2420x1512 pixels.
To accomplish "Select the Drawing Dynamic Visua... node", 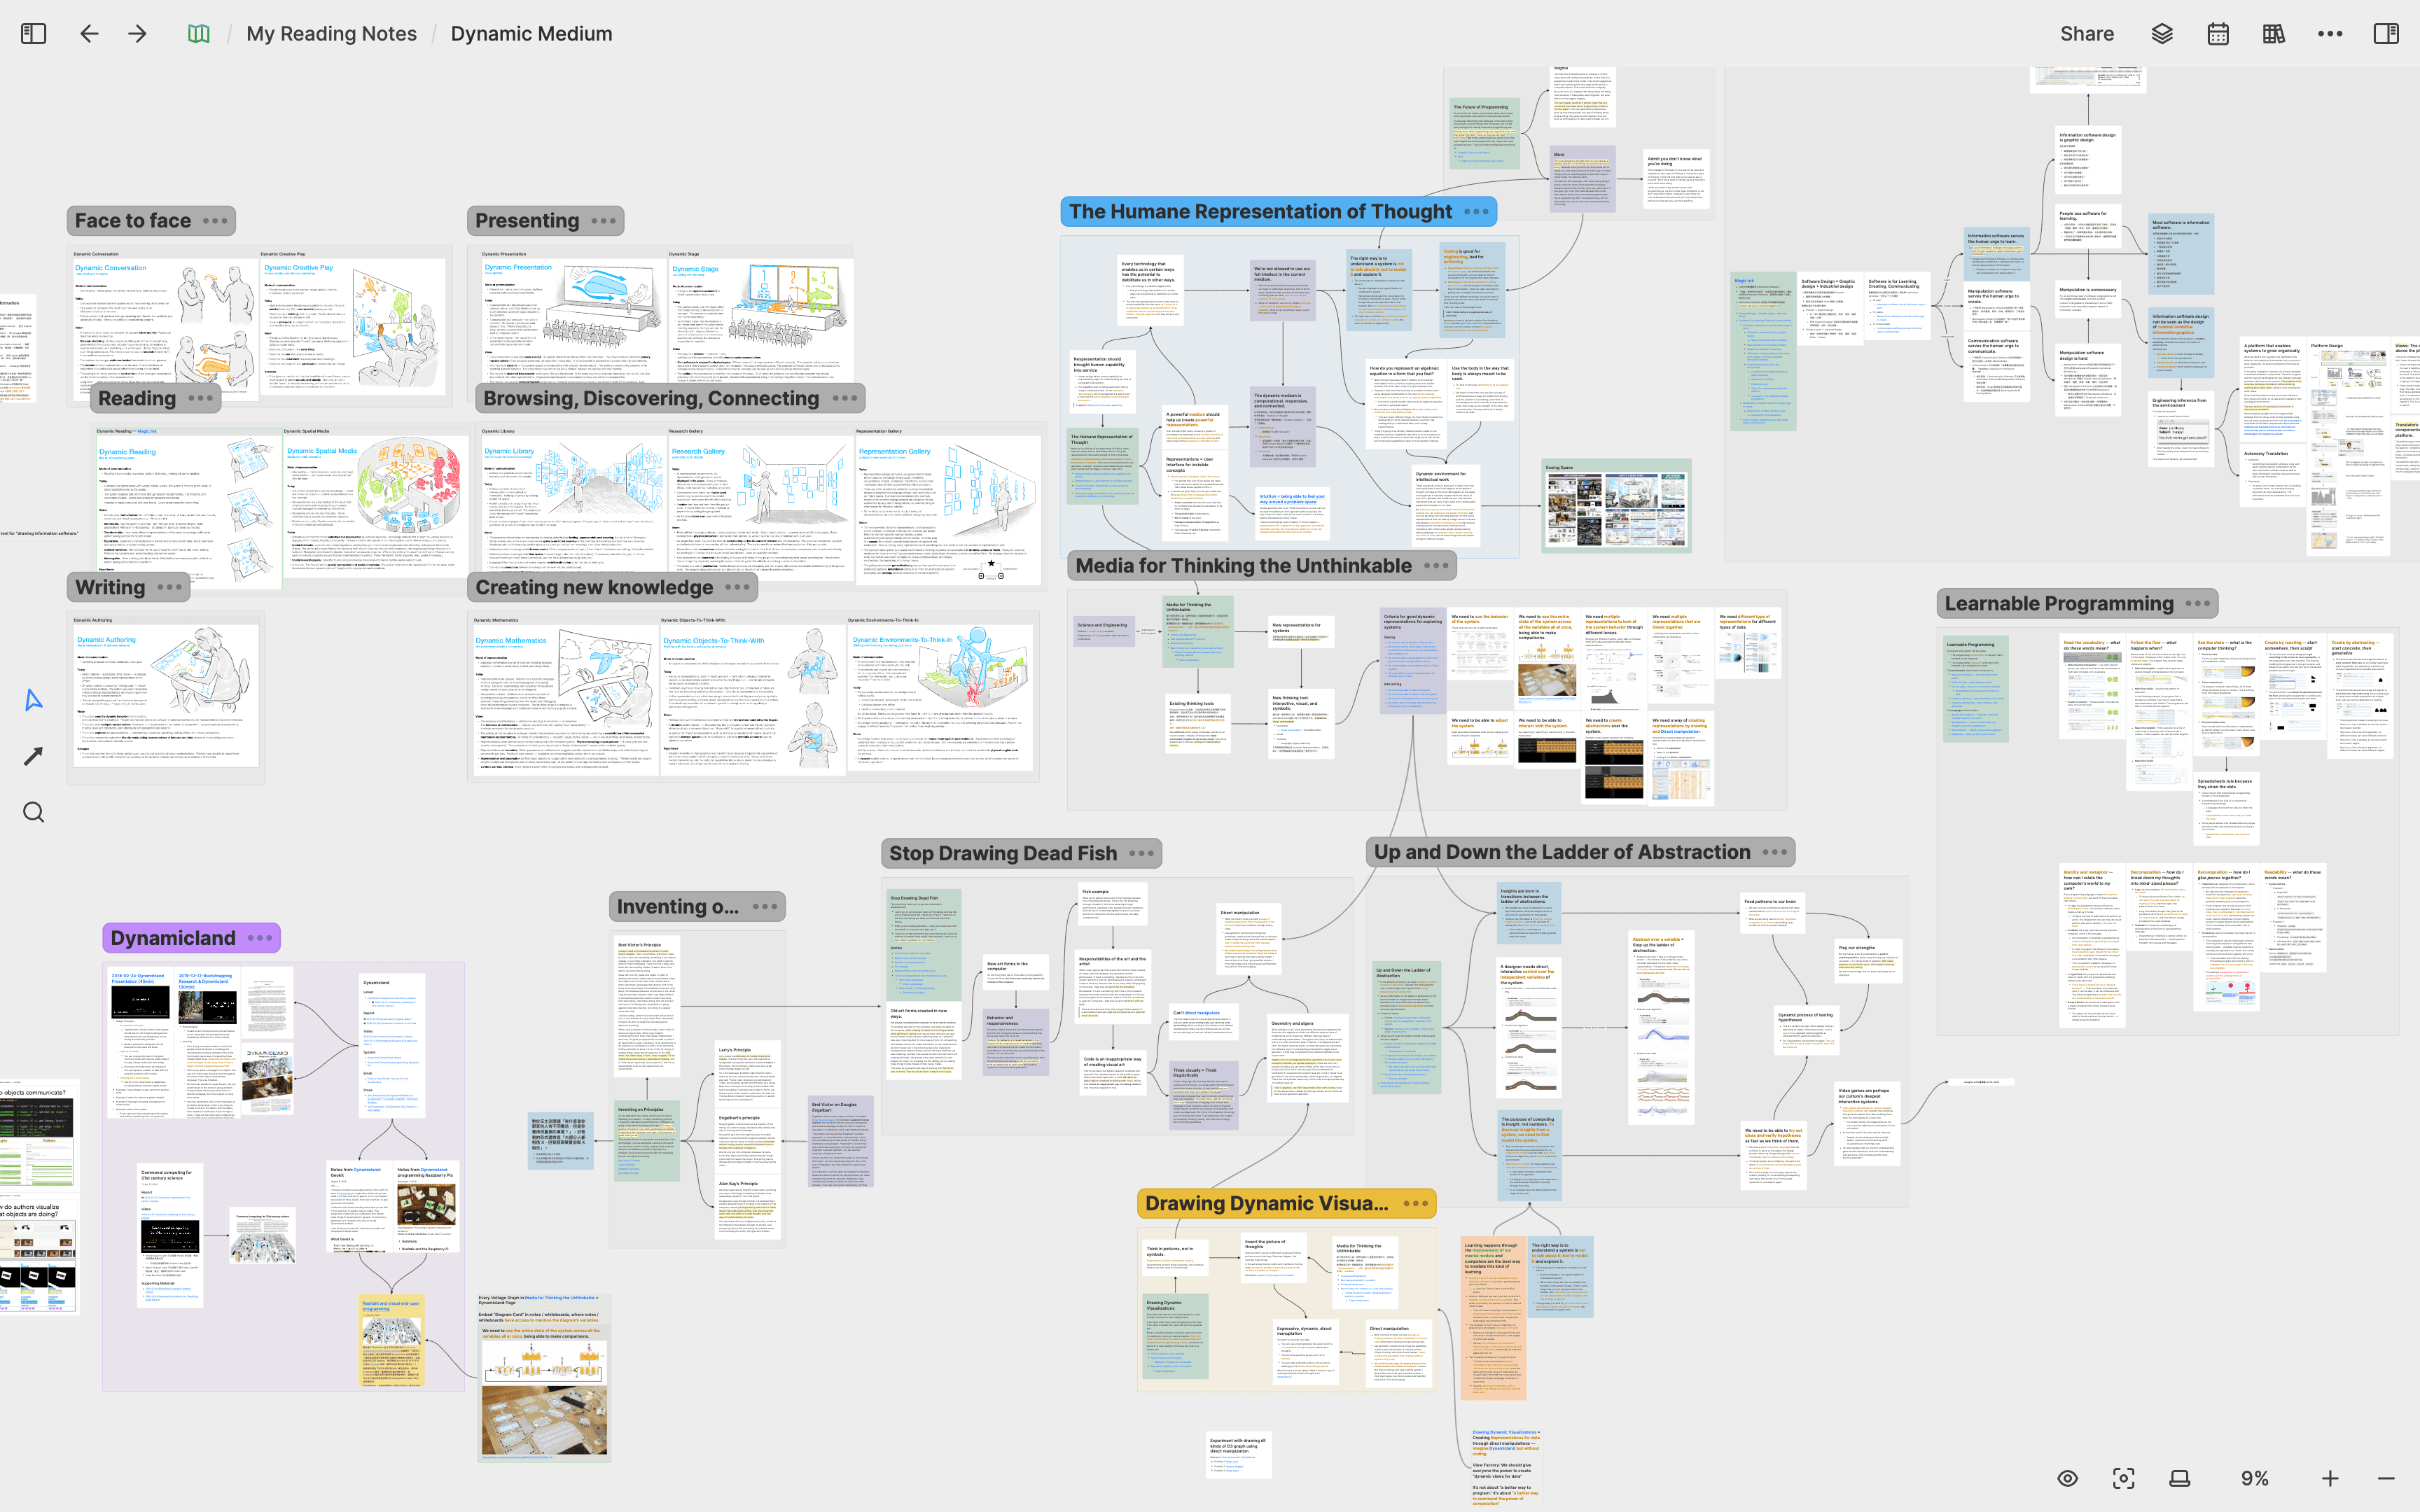I will [x=1267, y=1202].
